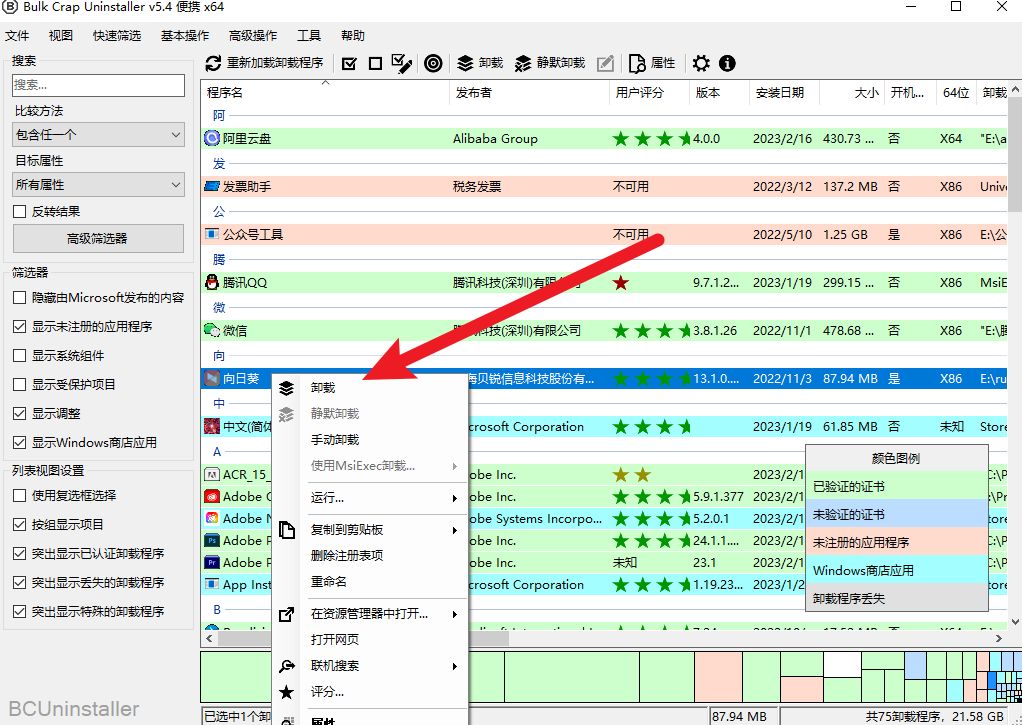
Task: Click the 卸载 uninstall toolbar button
Action: (480, 63)
